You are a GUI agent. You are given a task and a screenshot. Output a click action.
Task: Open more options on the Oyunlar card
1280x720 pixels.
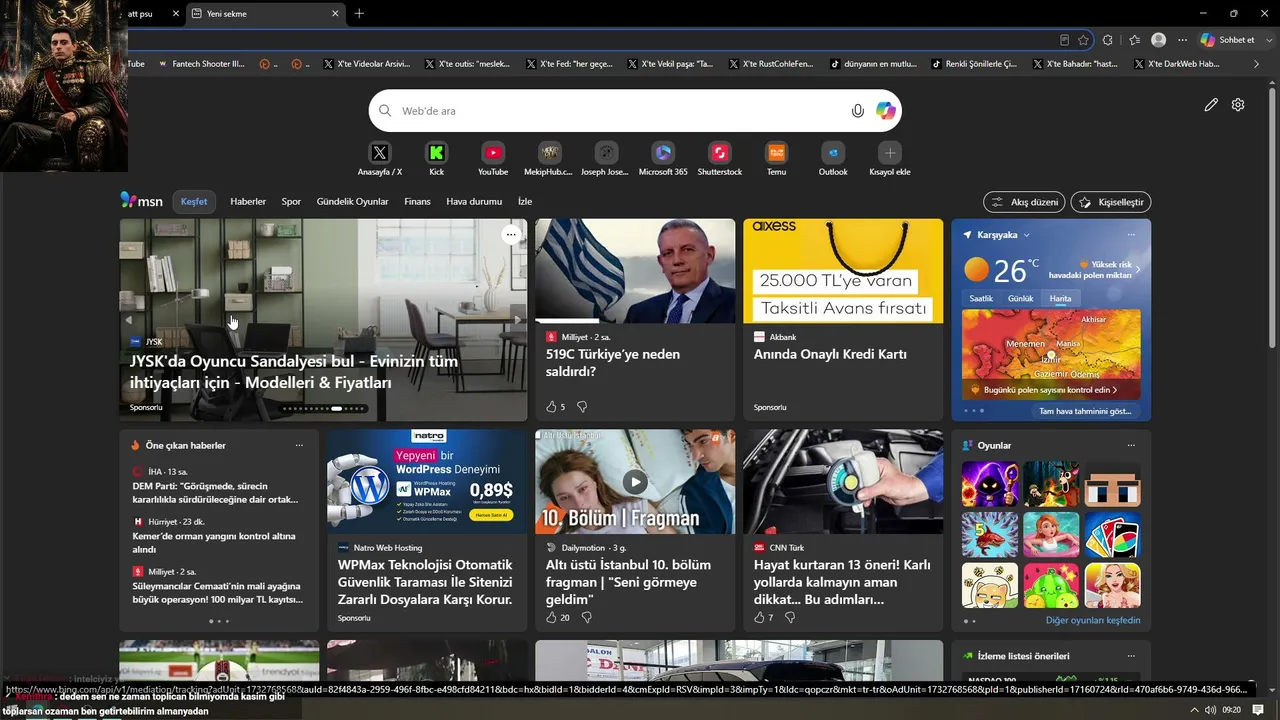pyautogui.click(x=1131, y=445)
